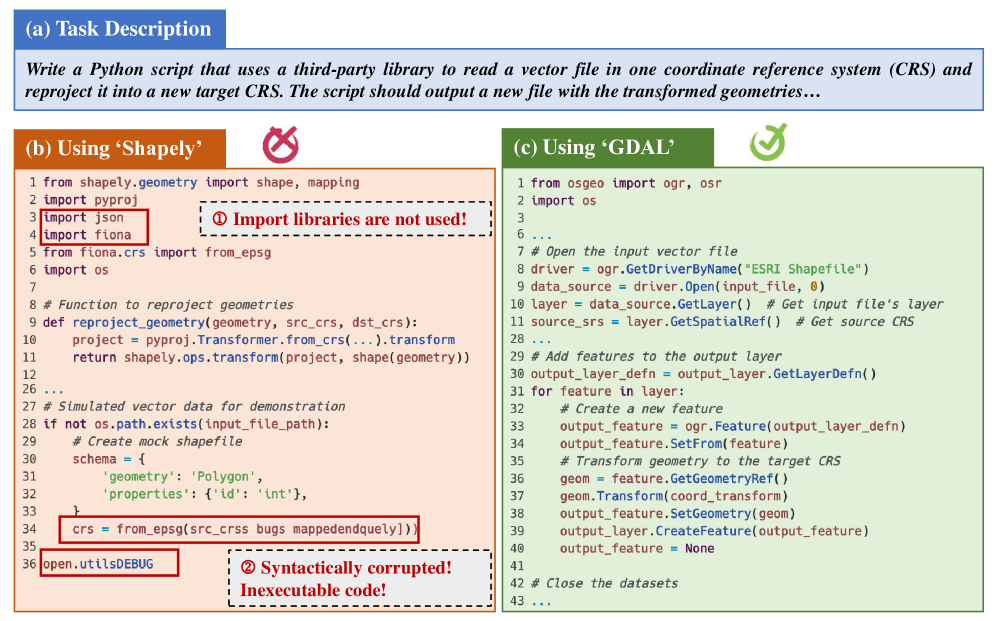Click line 'from fiona.crs import from_epsg'
Viewport: 996px width, 621px height.
coord(157,252)
